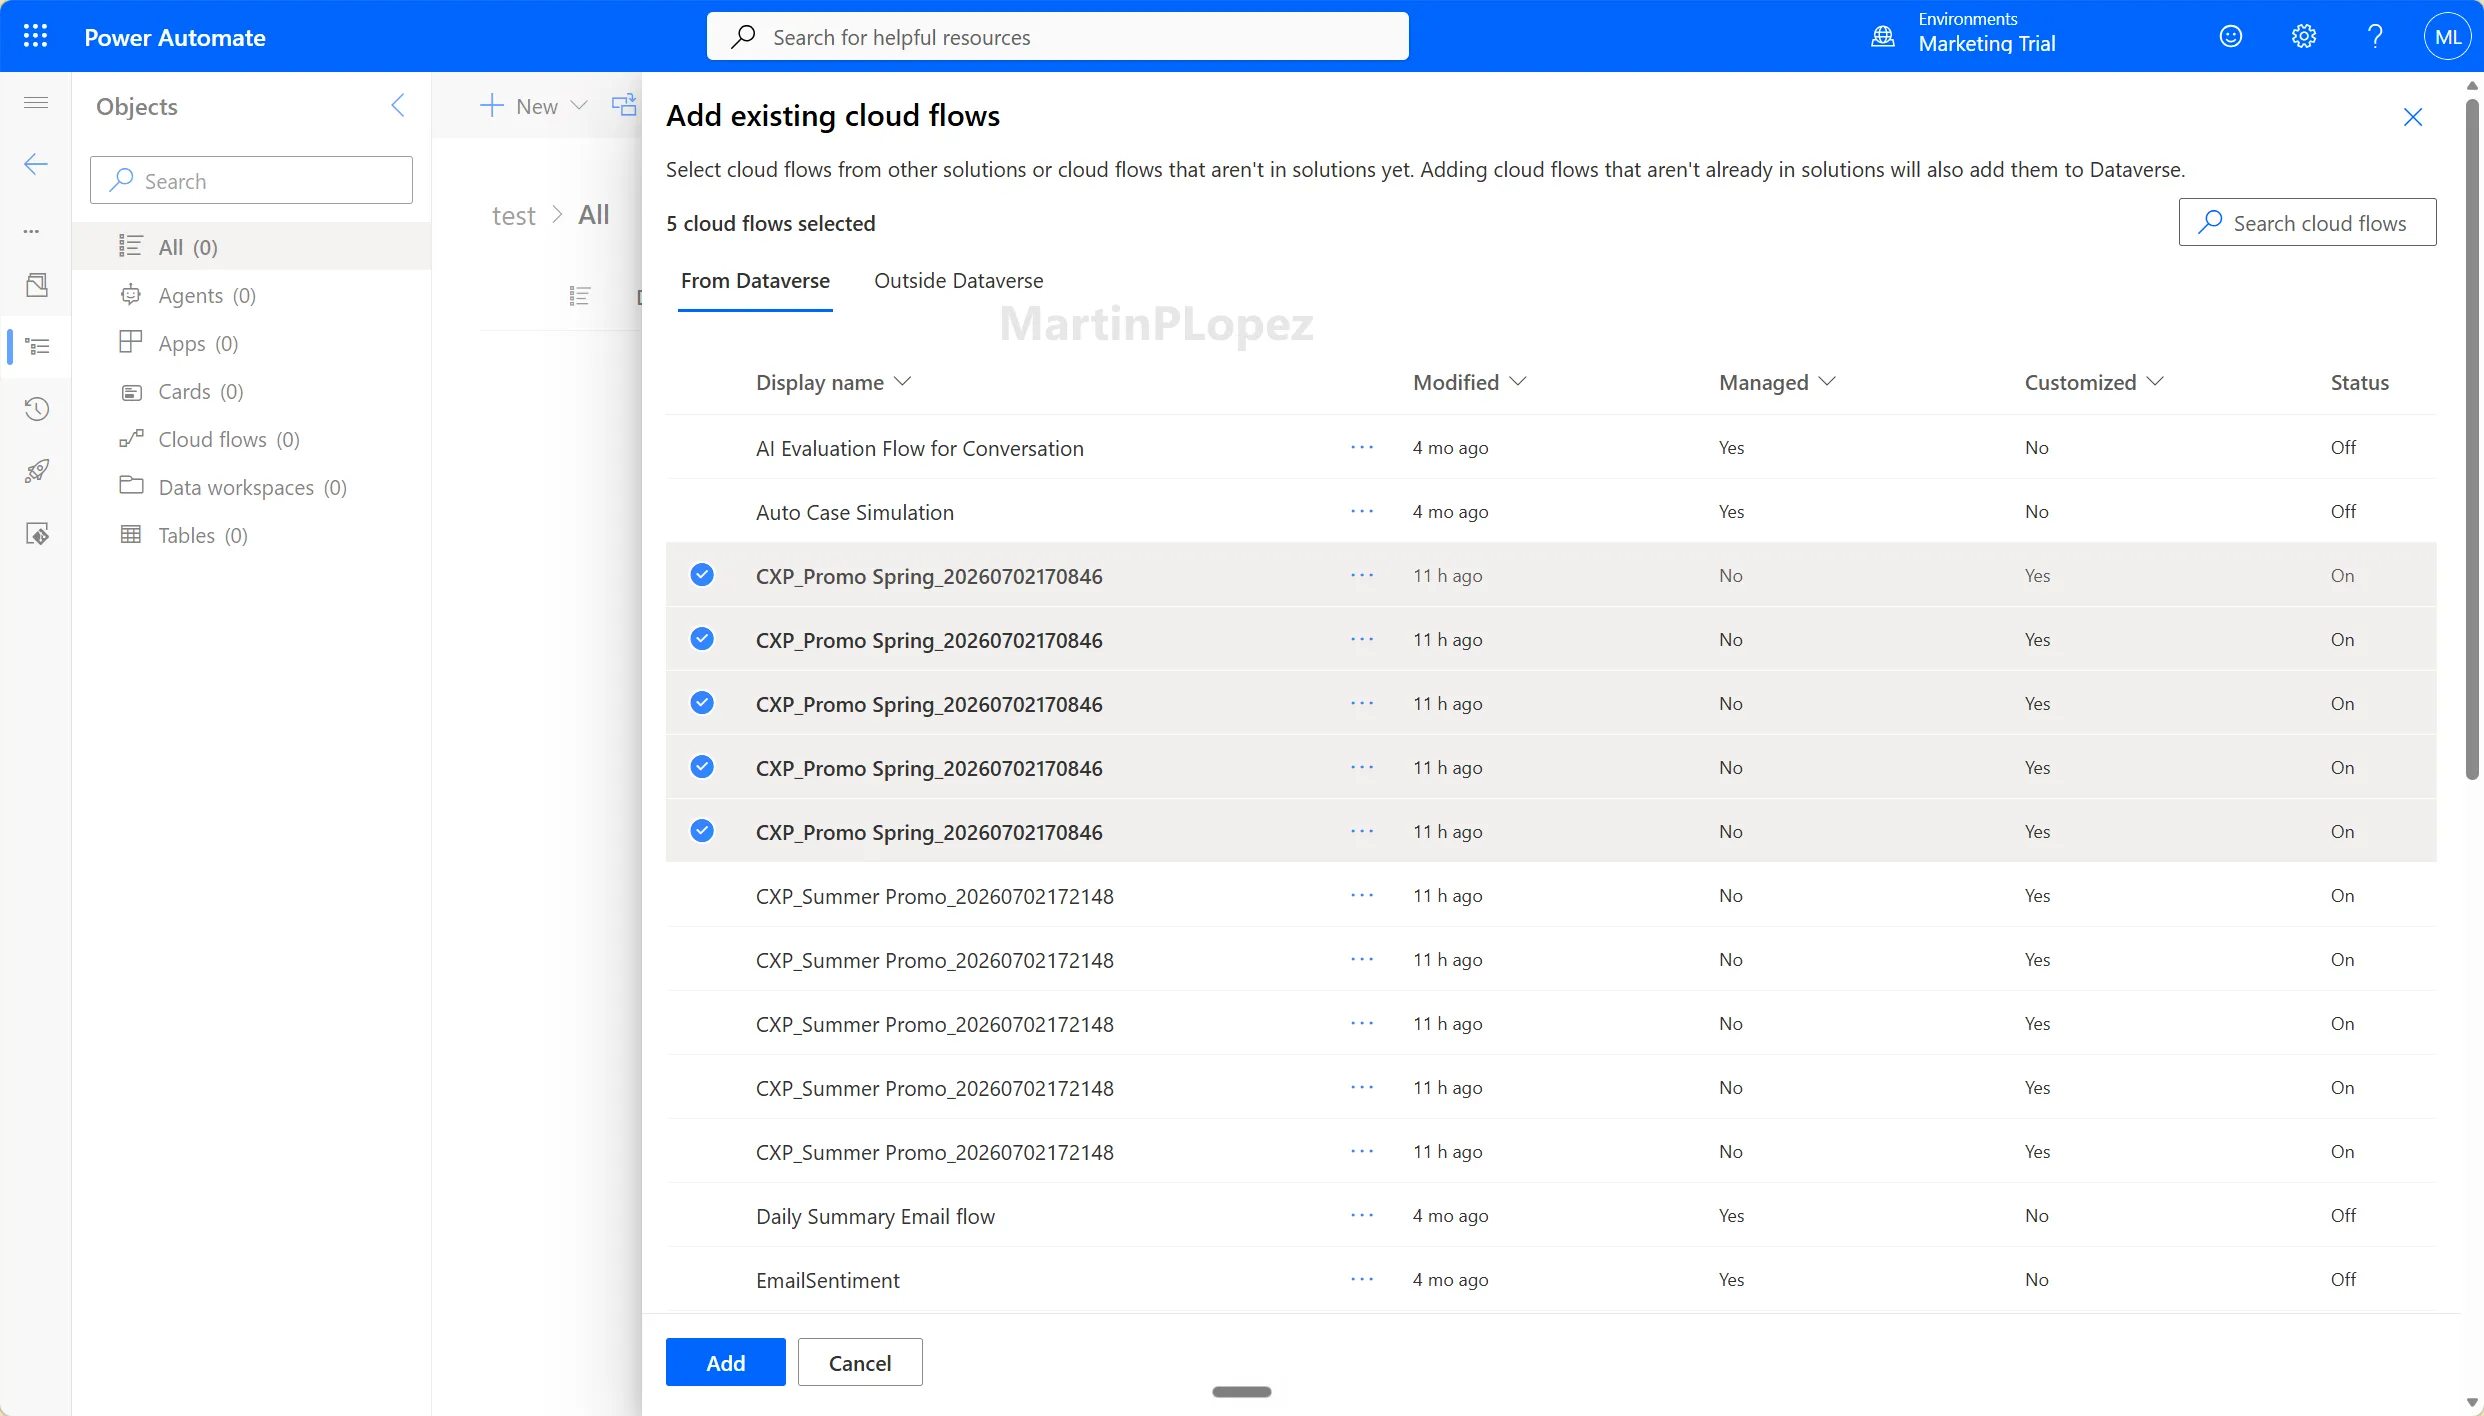Open the ML account avatar

click(2447, 36)
